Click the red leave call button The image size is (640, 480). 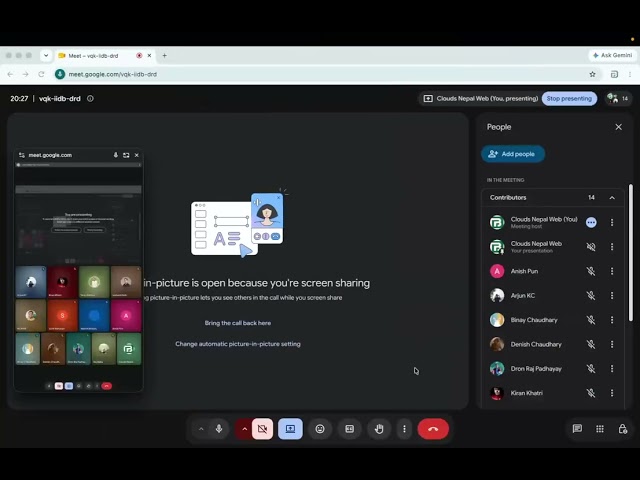tap(433, 429)
